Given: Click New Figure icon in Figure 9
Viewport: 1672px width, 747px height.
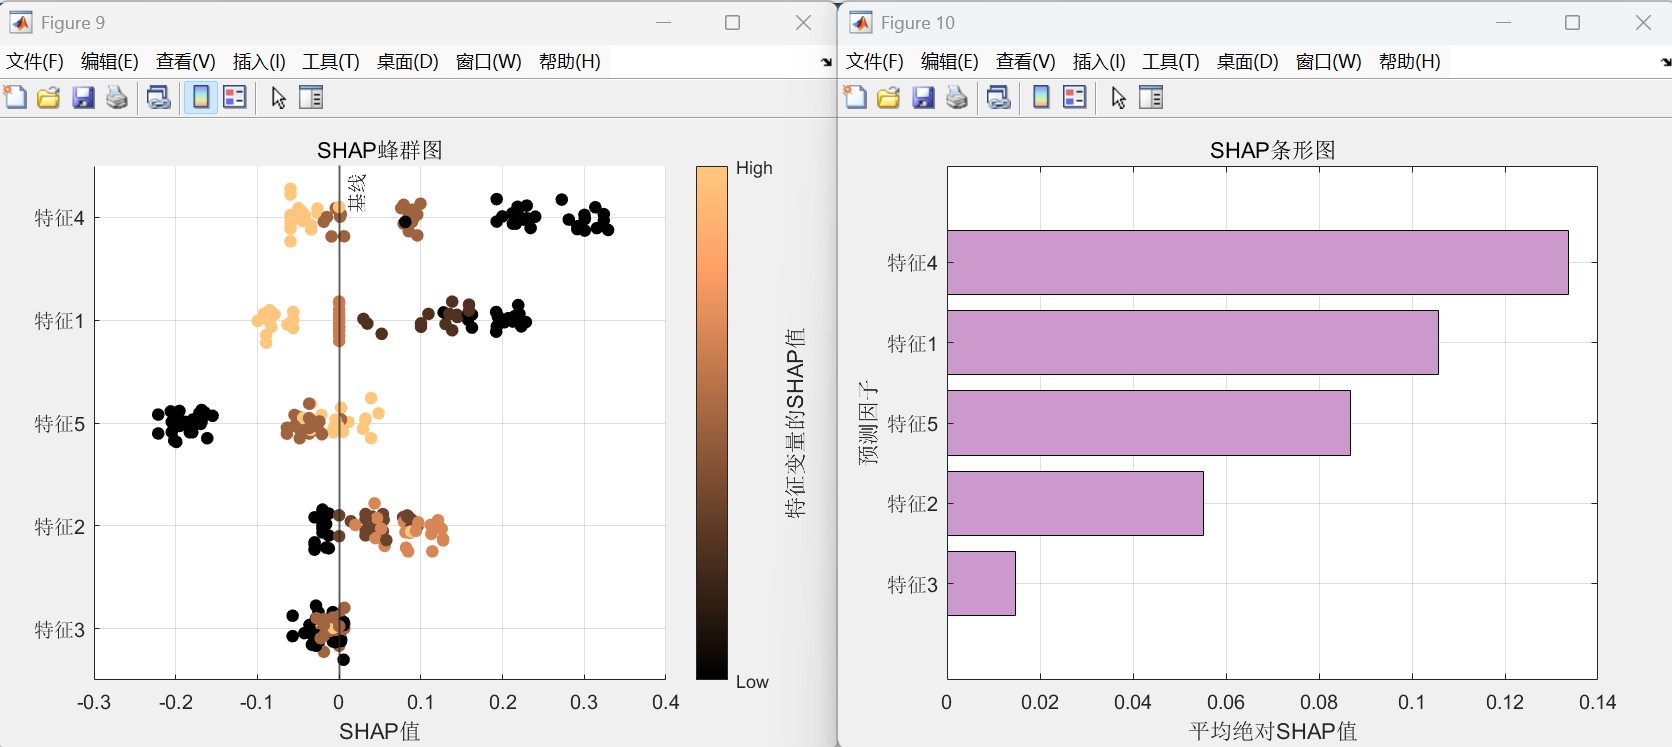Looking at the screenshot, I should pyautogui.click(x=16, y=97).
